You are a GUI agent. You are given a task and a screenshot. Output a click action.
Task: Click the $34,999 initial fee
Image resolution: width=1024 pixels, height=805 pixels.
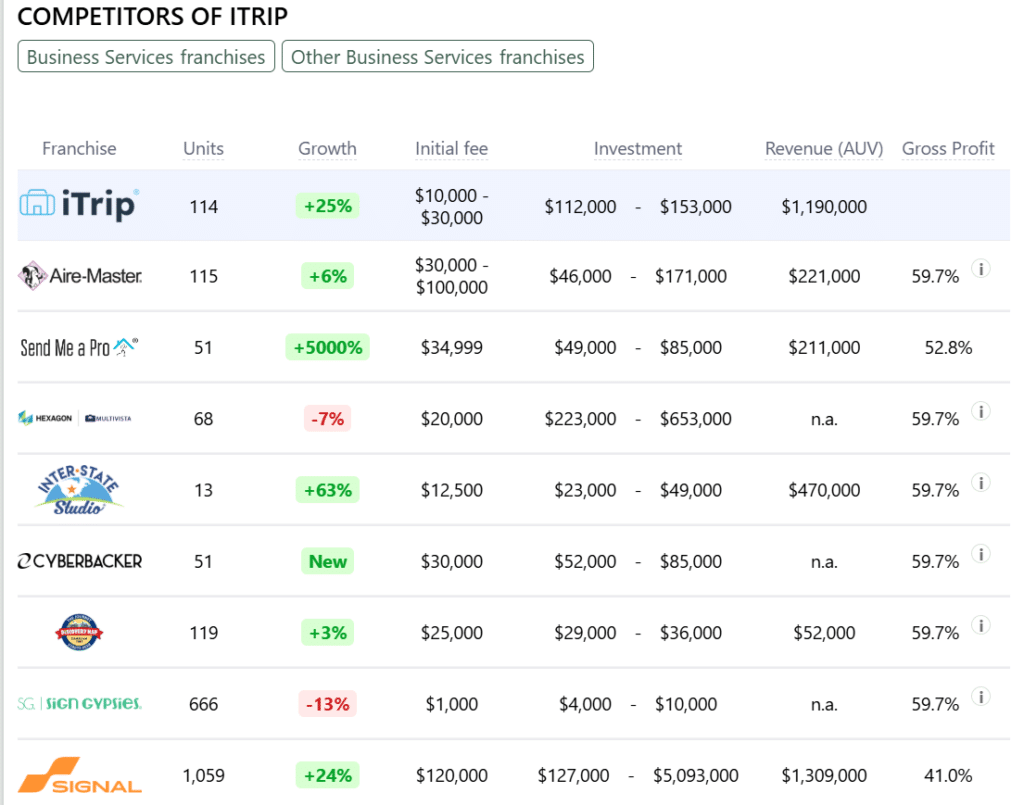pos(451,347)
